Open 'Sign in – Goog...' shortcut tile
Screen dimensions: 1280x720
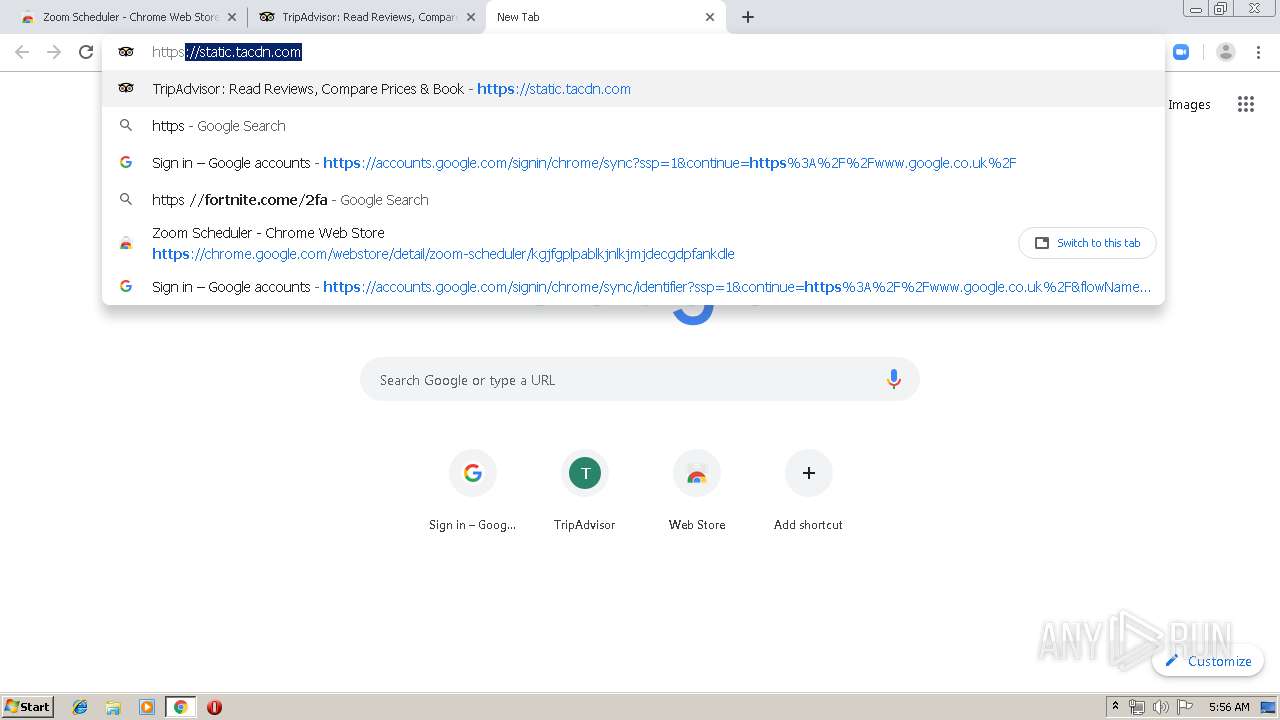(x=473, y=491)
